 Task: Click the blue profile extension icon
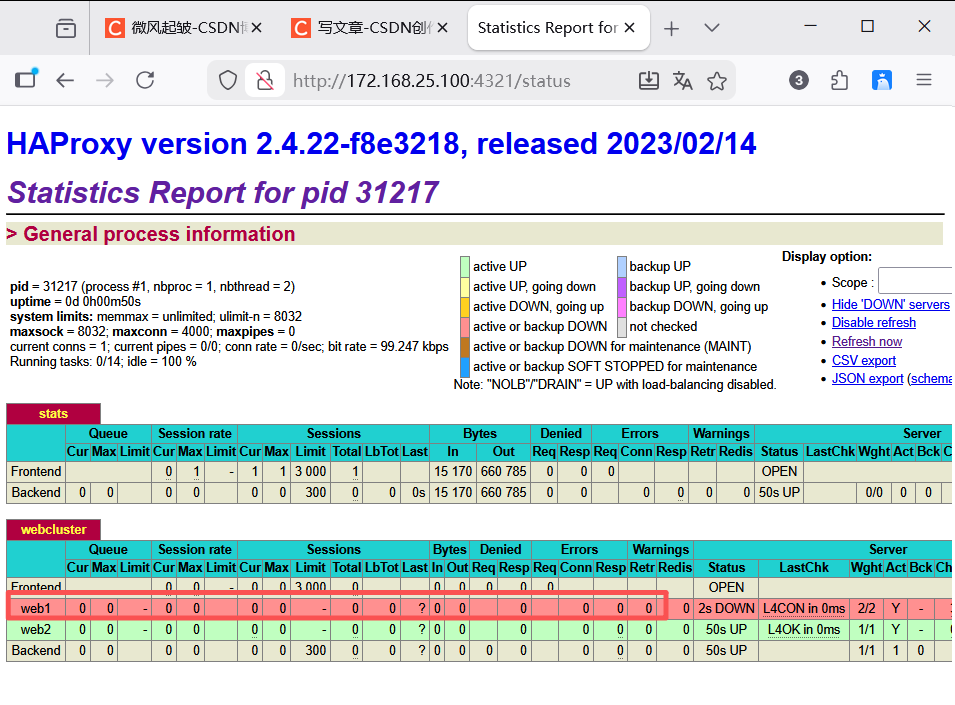pos(881,80)
